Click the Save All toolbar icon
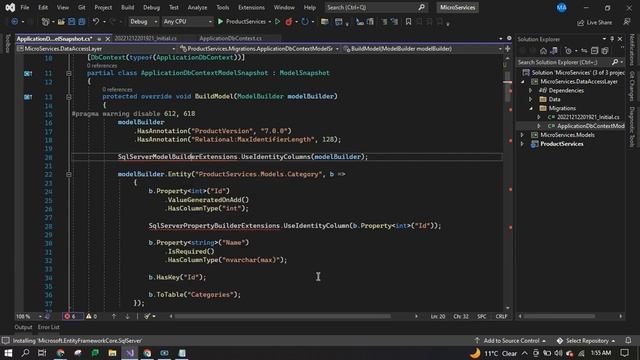This screenshot has height=360, width=640. tap(82, 22)
